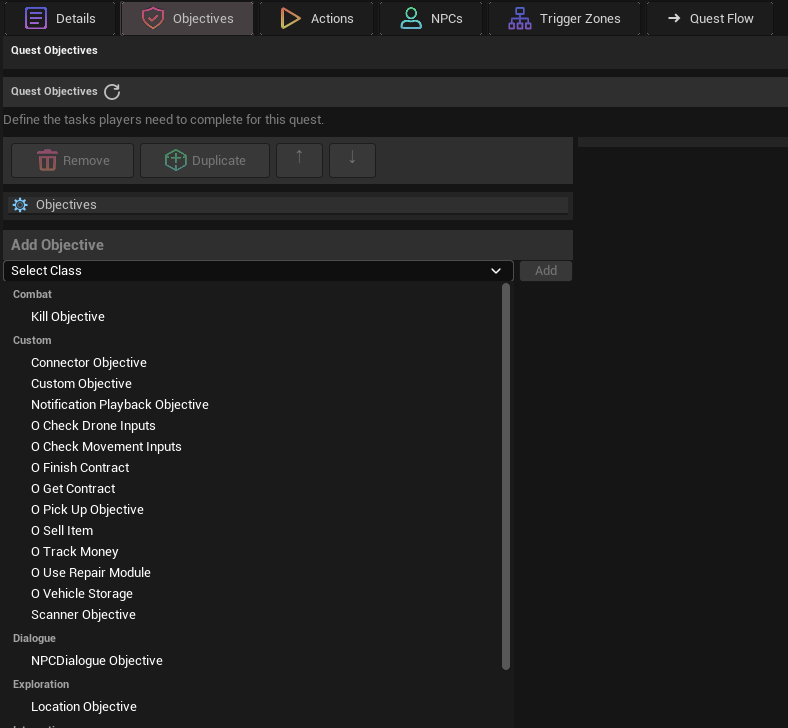Image resolution: width=788 pixels, height=728 pixels.
Task: Pick O Track Money
Action: pos(74,552)
